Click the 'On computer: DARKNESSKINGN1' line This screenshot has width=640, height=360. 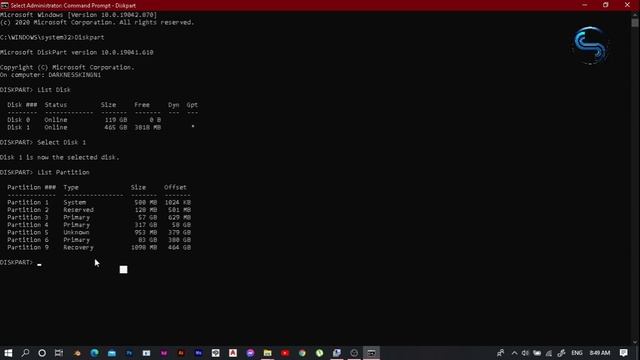point(51,75)
